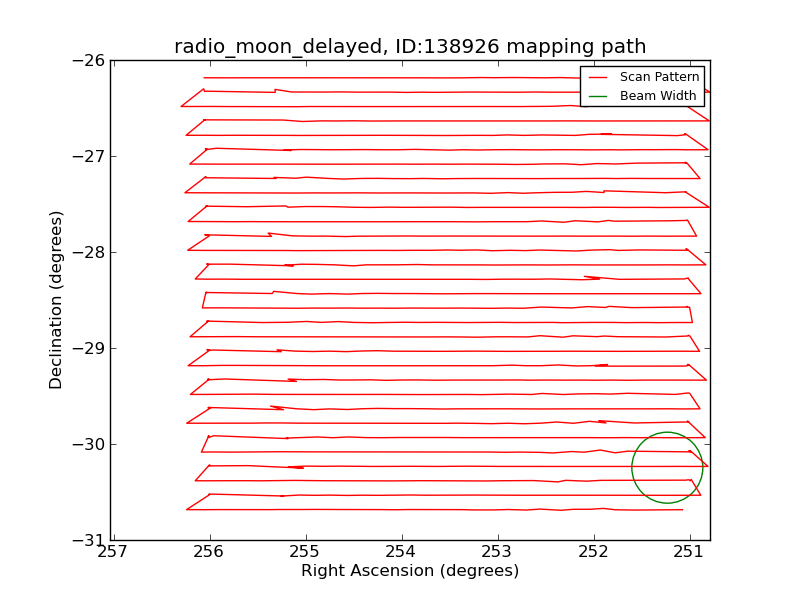Click the −31 tick label on y-axis
800x600 pixels.
(x=88, y=540)
